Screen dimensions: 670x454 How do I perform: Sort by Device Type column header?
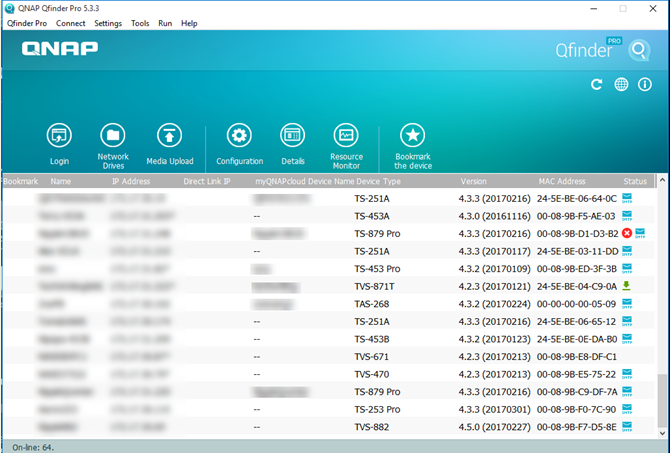pyautogui.click(x=379, y=181)
